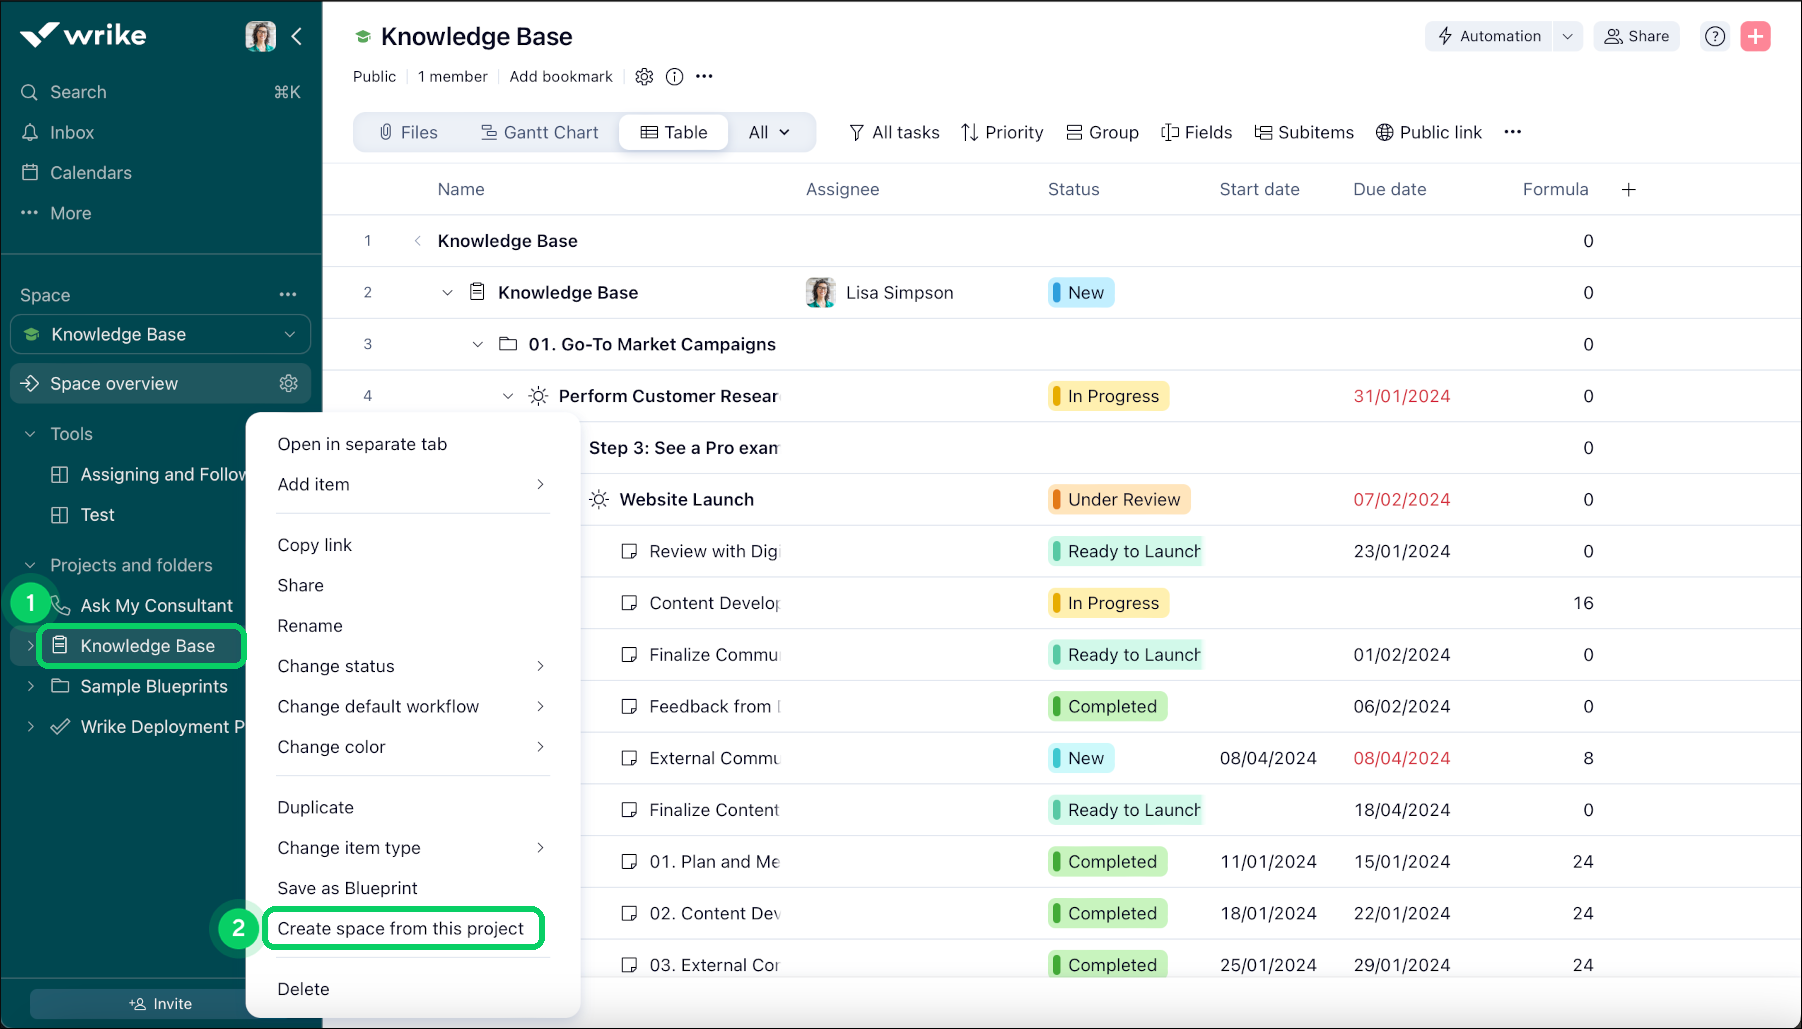Click the red plus create button
The image size is (1802, 1029).
coord(1755,37)
